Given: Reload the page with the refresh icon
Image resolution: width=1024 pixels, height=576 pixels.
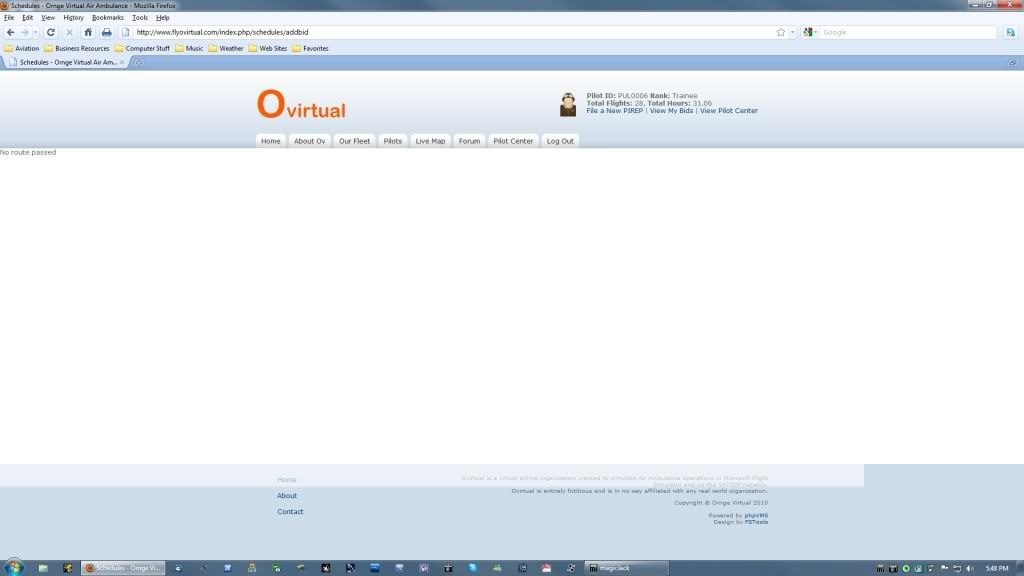Looking at the screenshot, I should click(50, 32).
